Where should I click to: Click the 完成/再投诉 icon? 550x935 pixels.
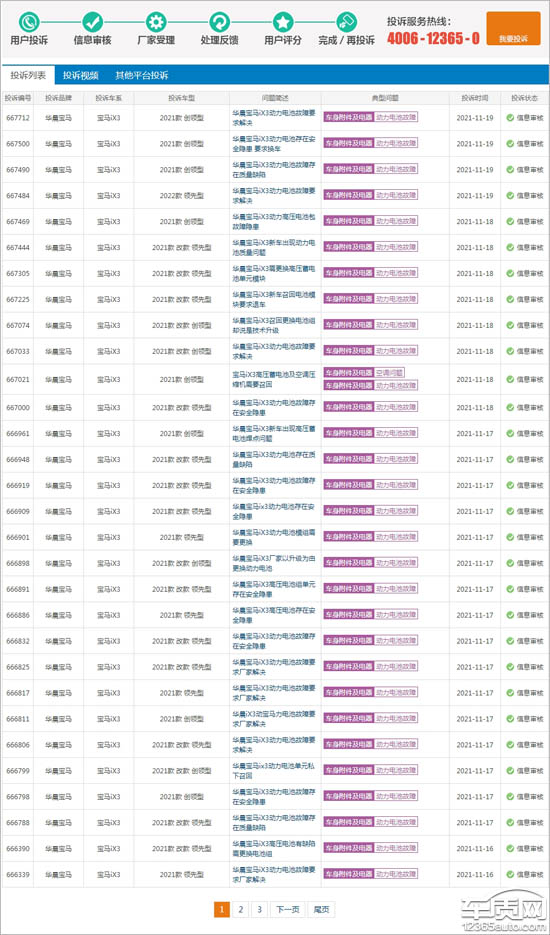click(346, 23)
